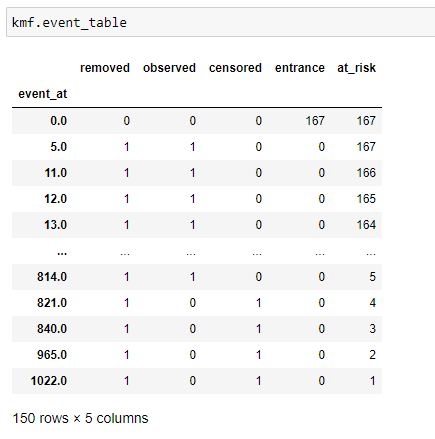Click the row index 13.0
The width and height of the screenshot is (435, 439).
pyautogui.click(x=56, y=225)
